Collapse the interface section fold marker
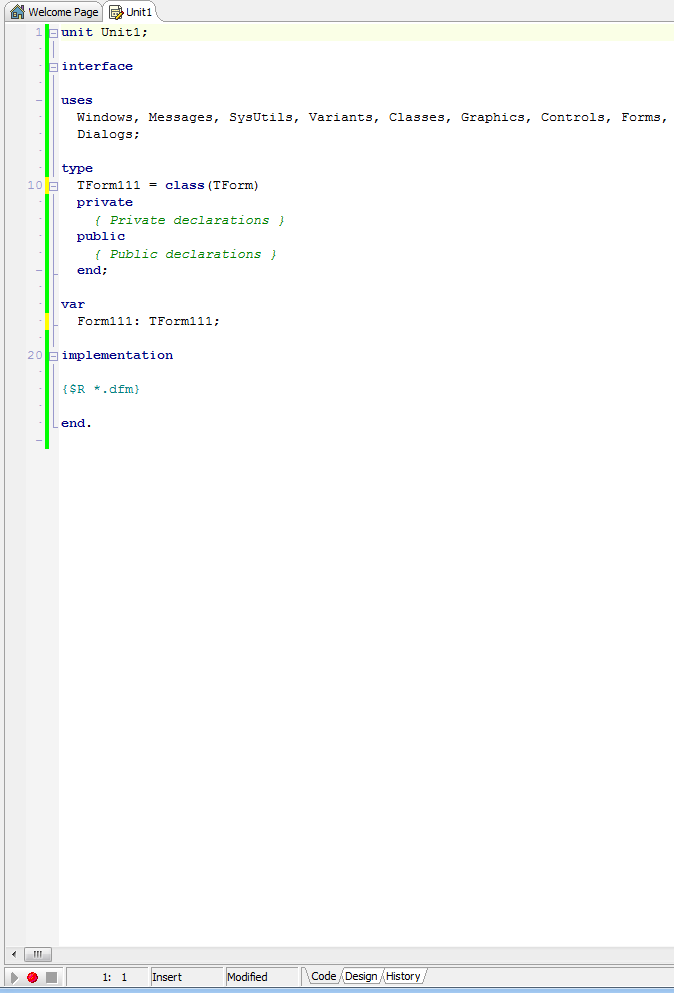Viewport: 674px width, 993px height. (x=54, y=67)
